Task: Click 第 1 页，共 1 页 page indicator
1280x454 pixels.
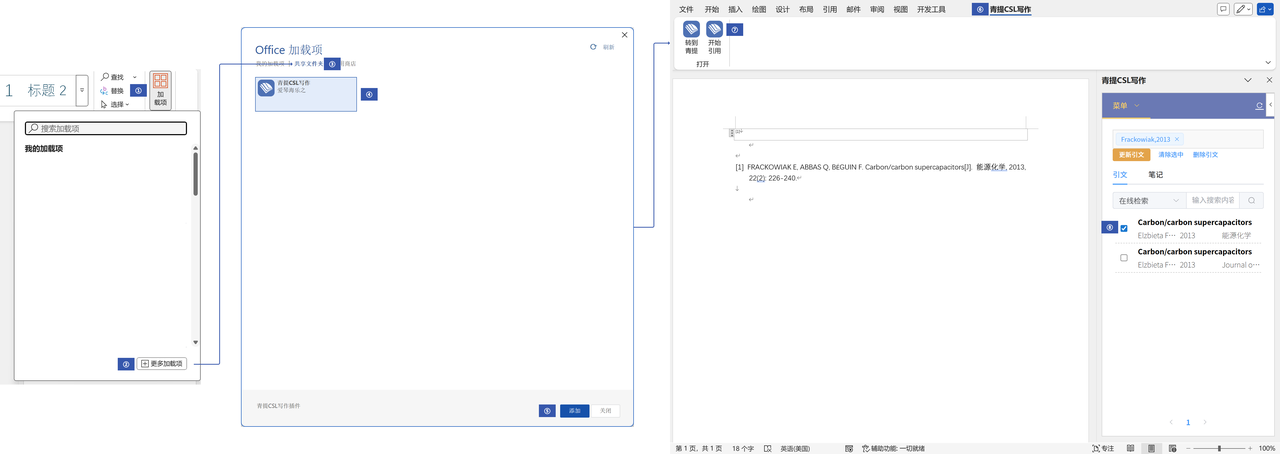Action: 699,448
